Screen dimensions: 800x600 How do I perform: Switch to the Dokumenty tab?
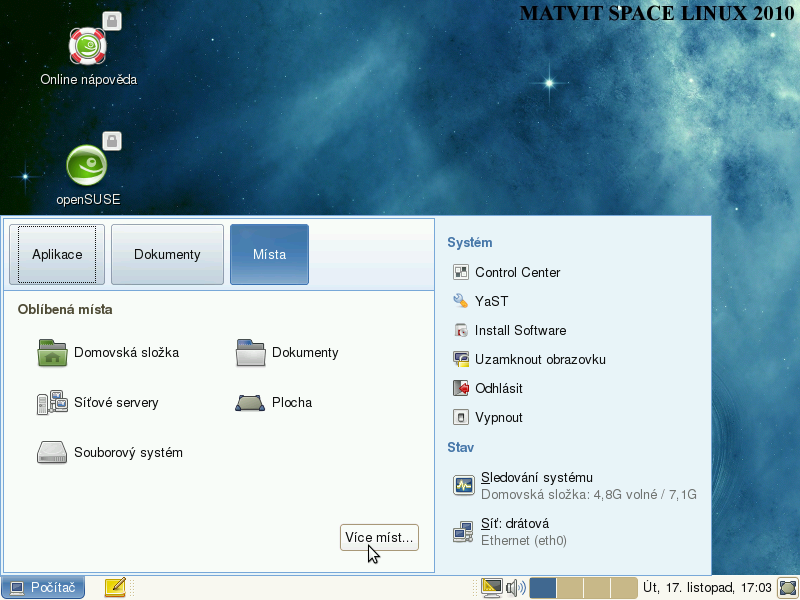click(167, 254)
